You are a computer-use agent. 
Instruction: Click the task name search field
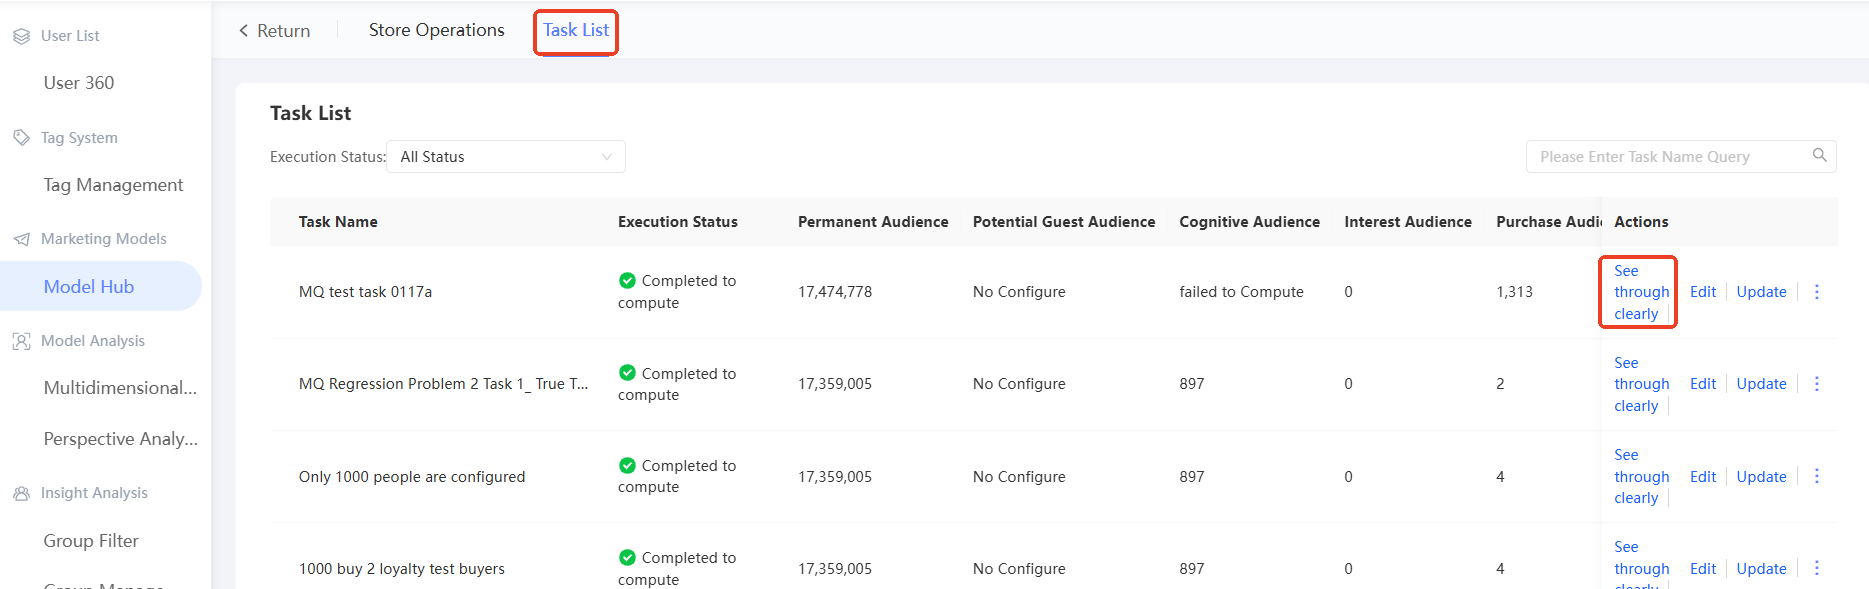(x=1670, y=157)
